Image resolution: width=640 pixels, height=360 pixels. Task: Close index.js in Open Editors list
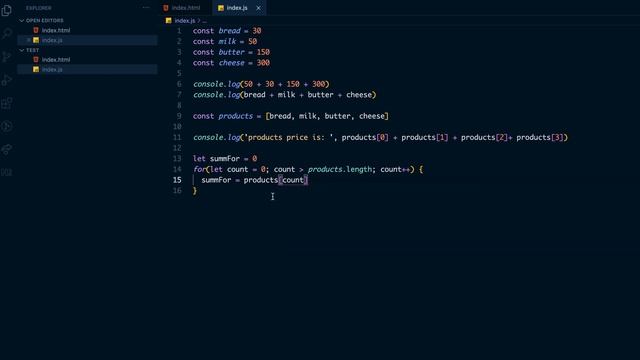(x=29, y=40)
